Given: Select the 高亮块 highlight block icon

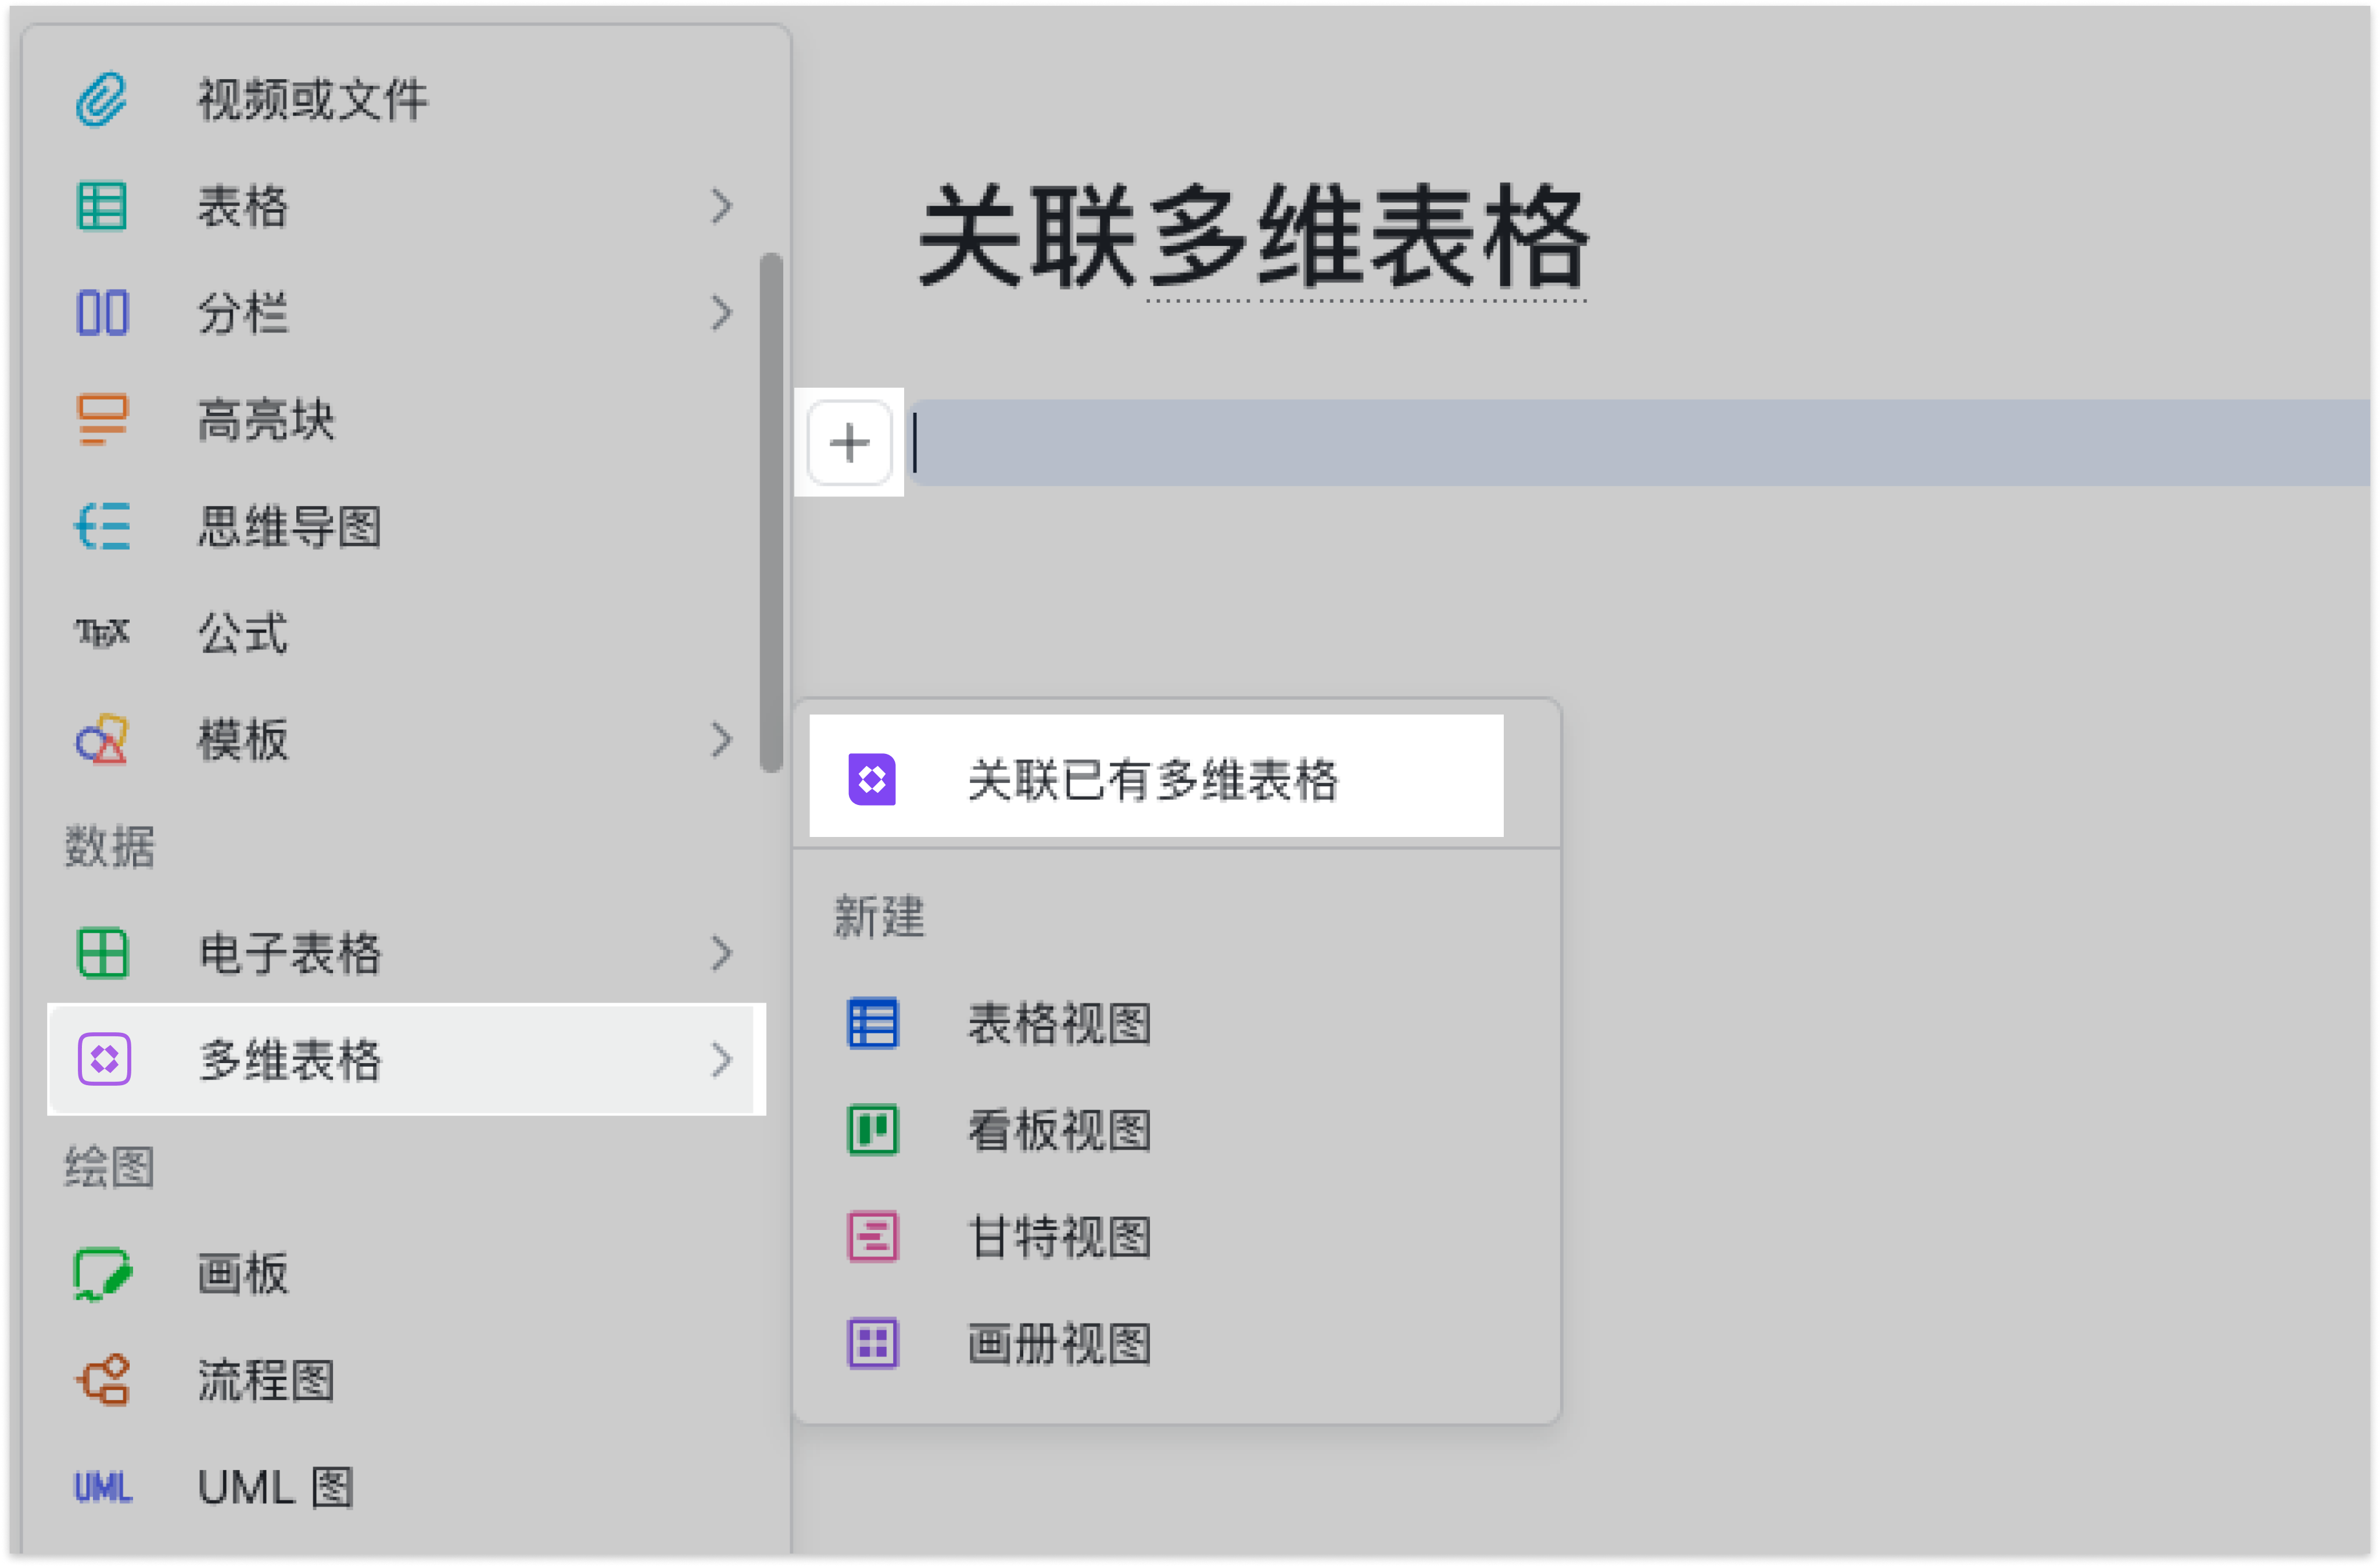Looking at the screenshot, I should (102, 420).
